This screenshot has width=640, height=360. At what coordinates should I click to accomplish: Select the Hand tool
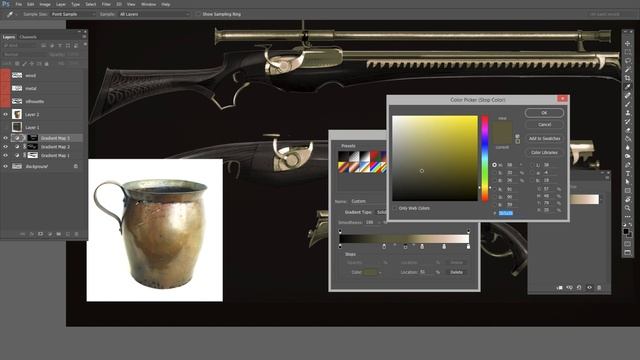pyautogui.click(x=627, y=200)
